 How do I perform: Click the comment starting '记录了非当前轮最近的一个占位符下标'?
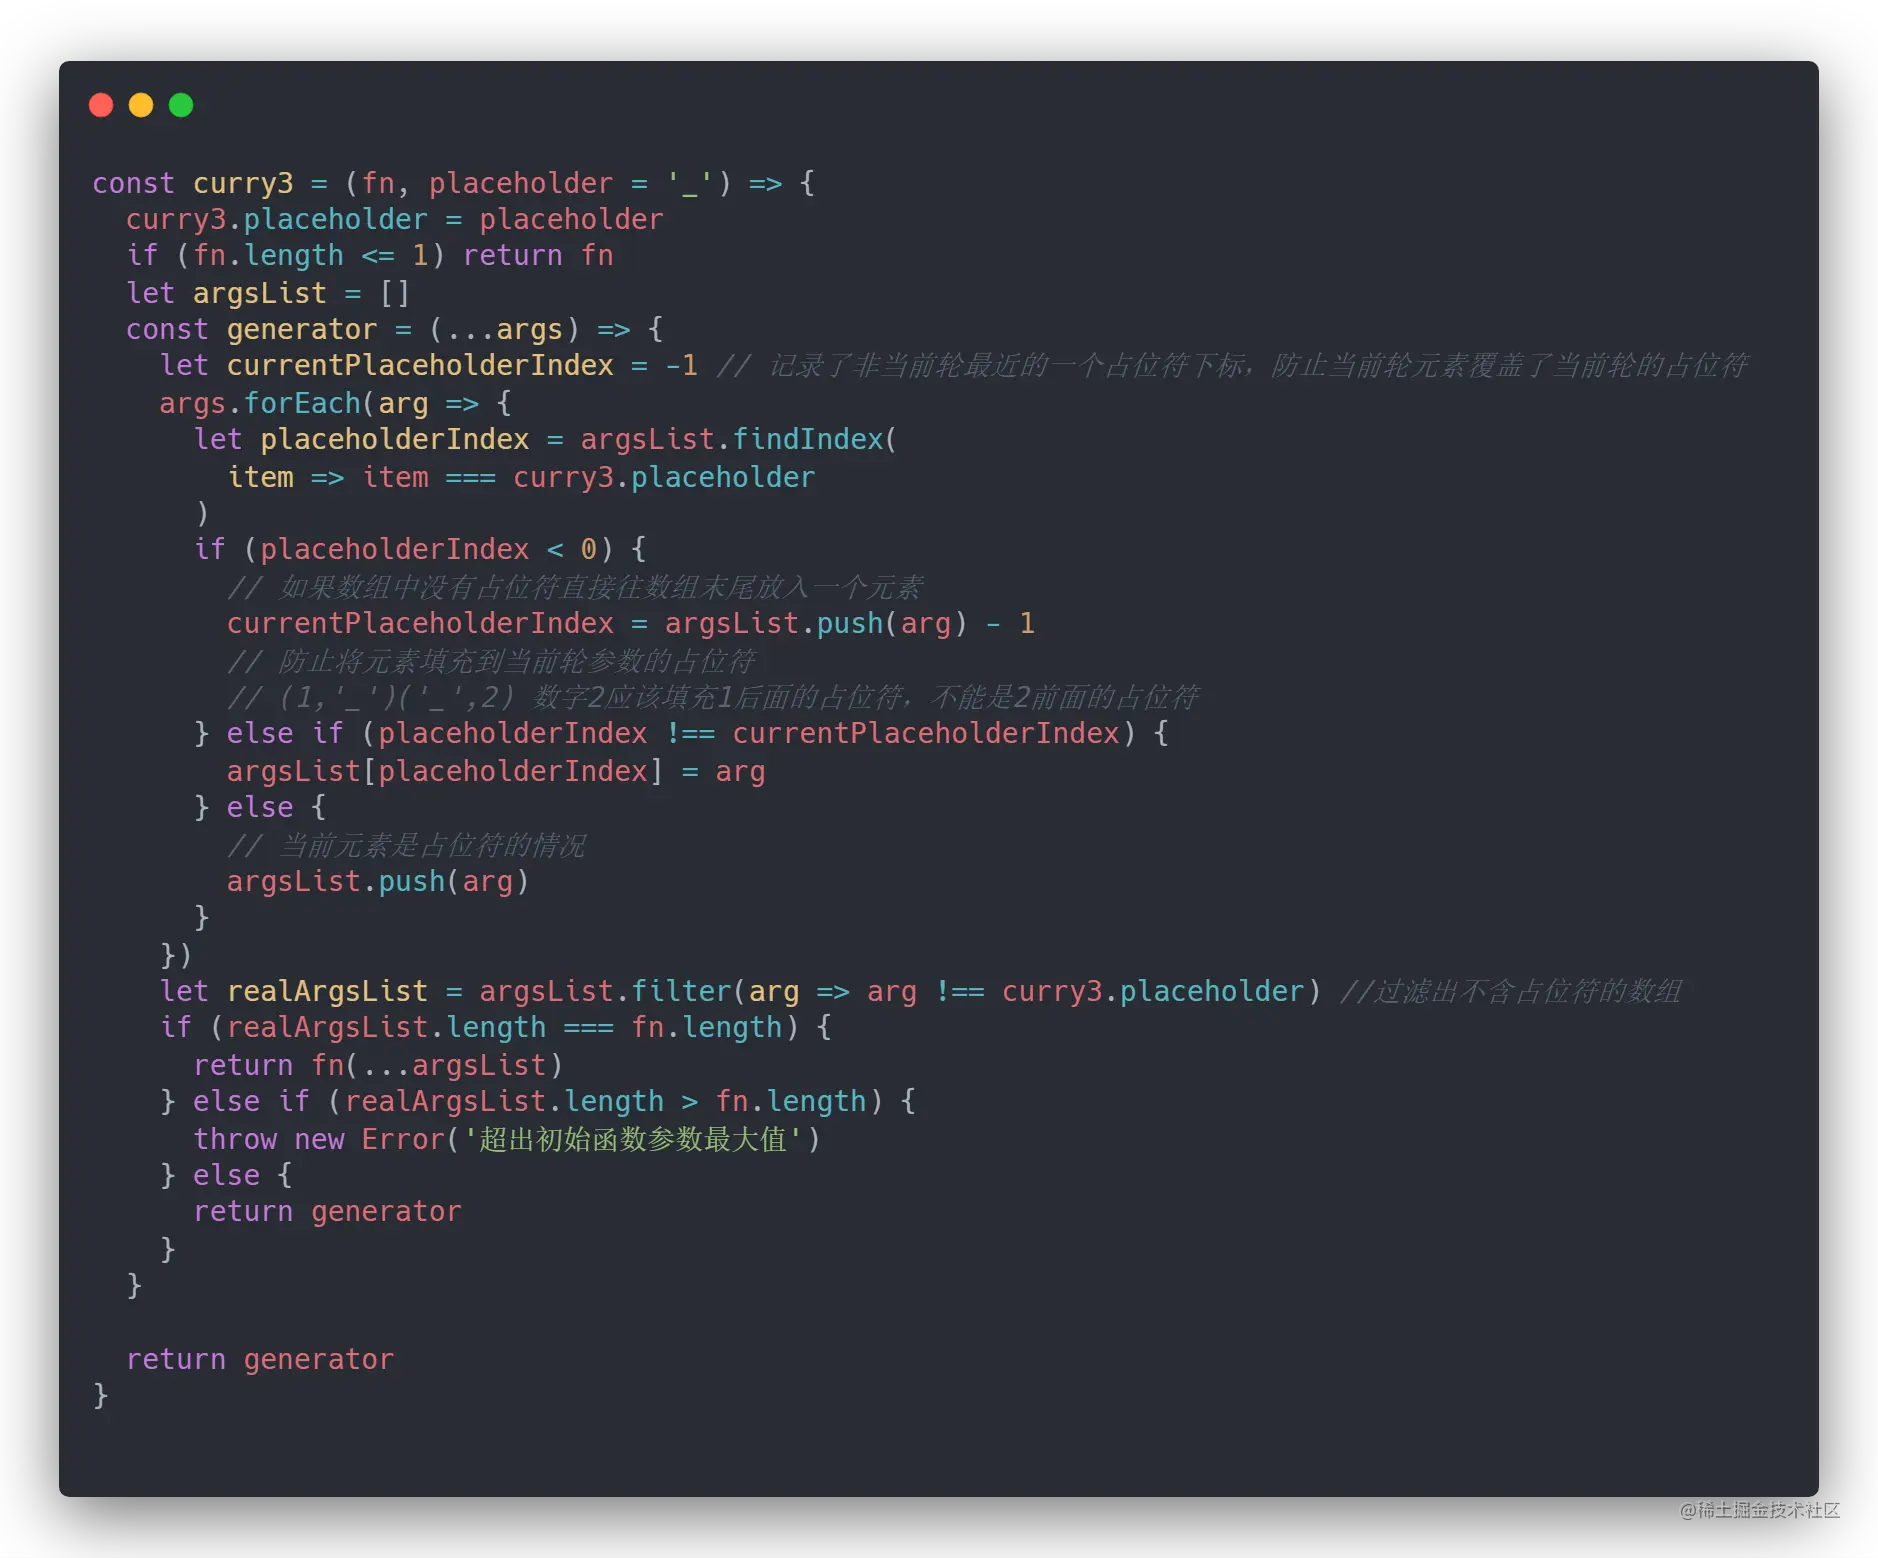tap(1233, 366)
